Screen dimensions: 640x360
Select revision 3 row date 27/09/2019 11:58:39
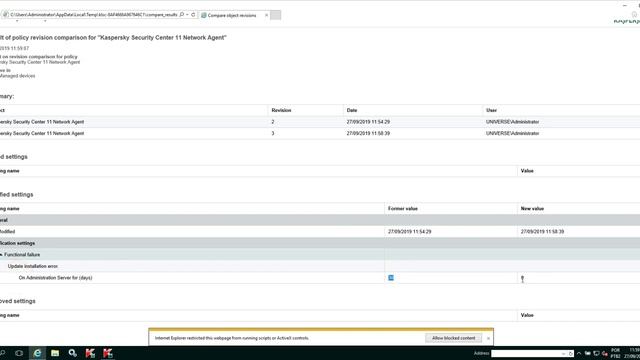click(368, 133)
